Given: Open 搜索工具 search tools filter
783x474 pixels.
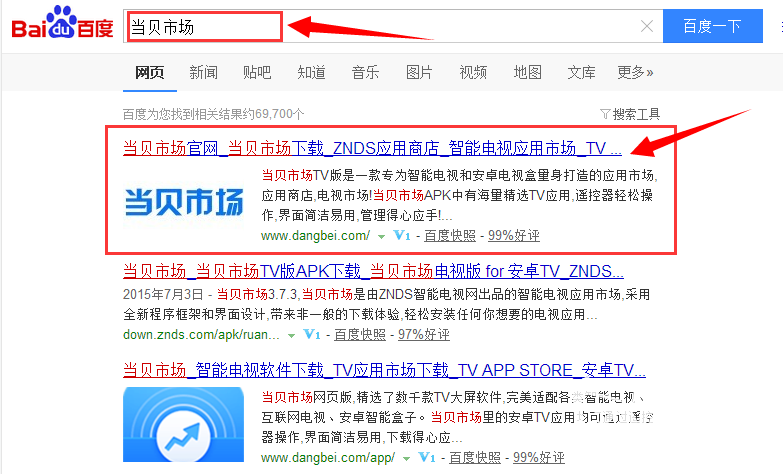Looking at the screenshot, I should click(630, 114).
